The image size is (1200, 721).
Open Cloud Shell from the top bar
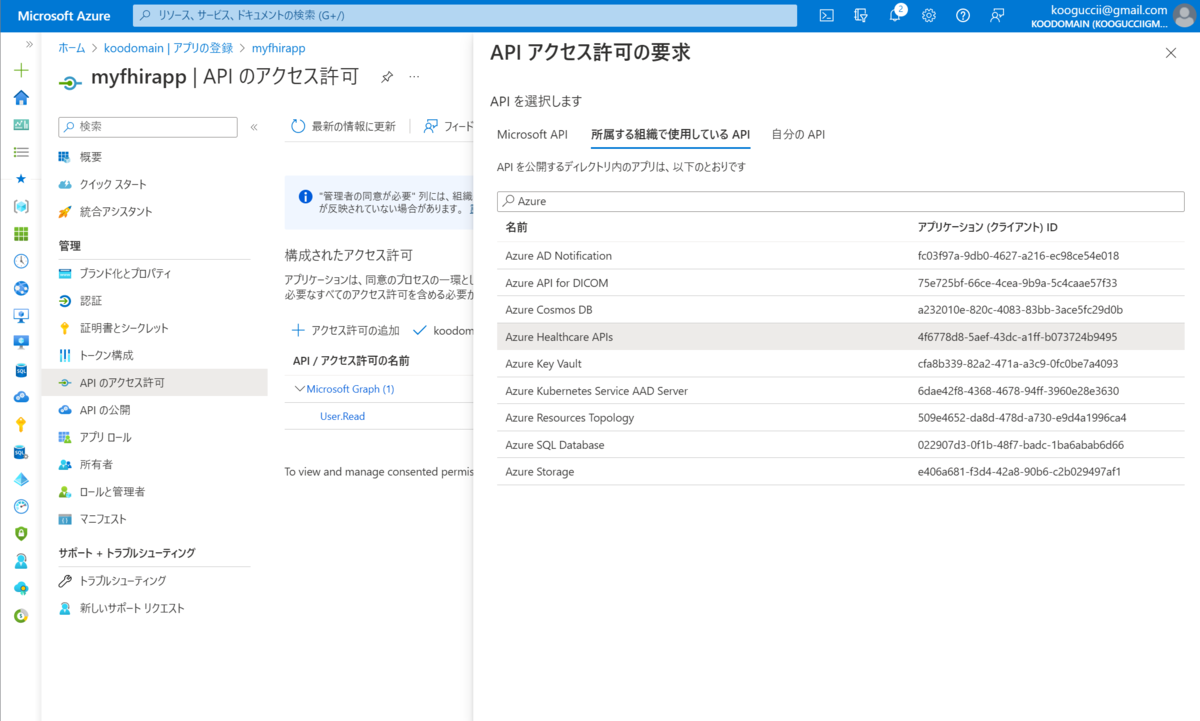[x=827, y=15]
